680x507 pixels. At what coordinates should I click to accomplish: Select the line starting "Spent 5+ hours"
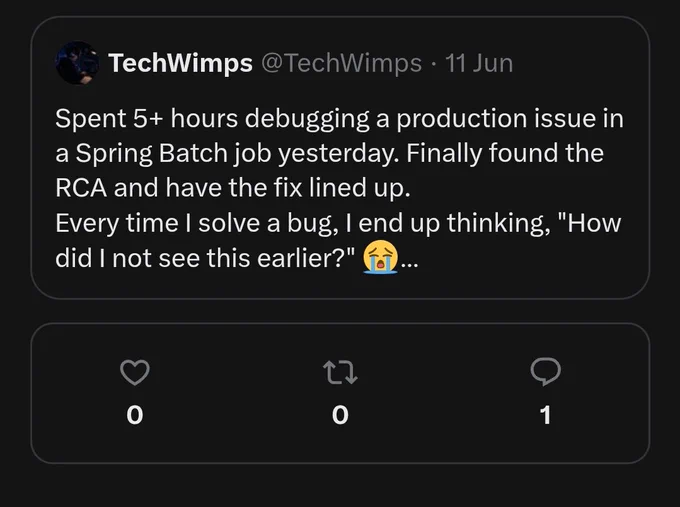click(x=340, y=118)
